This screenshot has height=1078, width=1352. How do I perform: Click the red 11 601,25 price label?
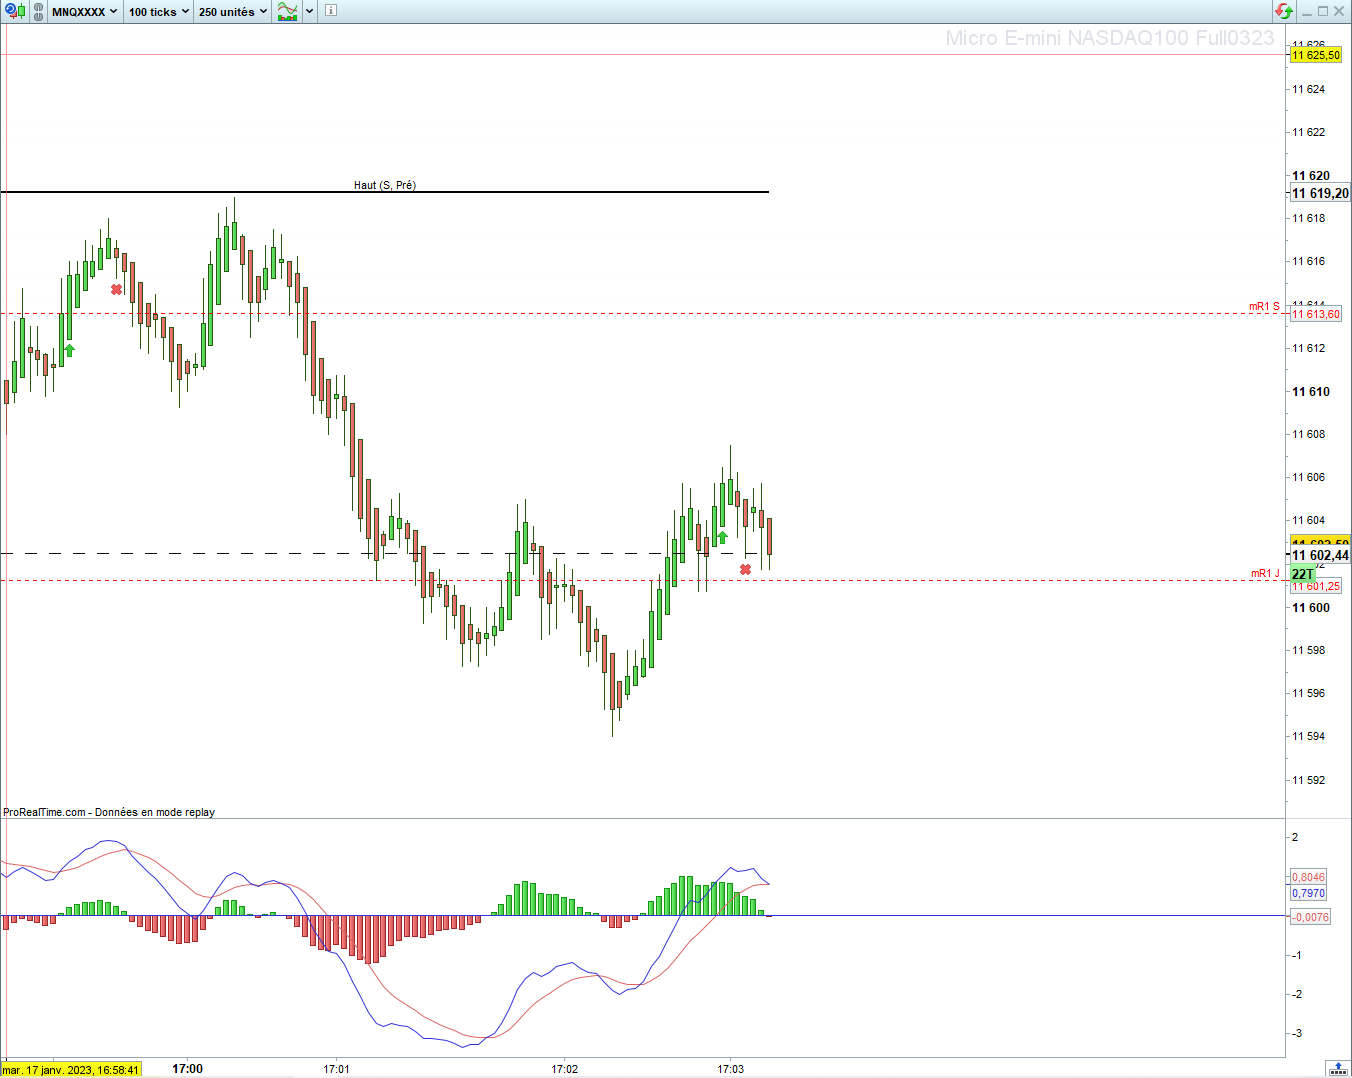(1316, 586)
